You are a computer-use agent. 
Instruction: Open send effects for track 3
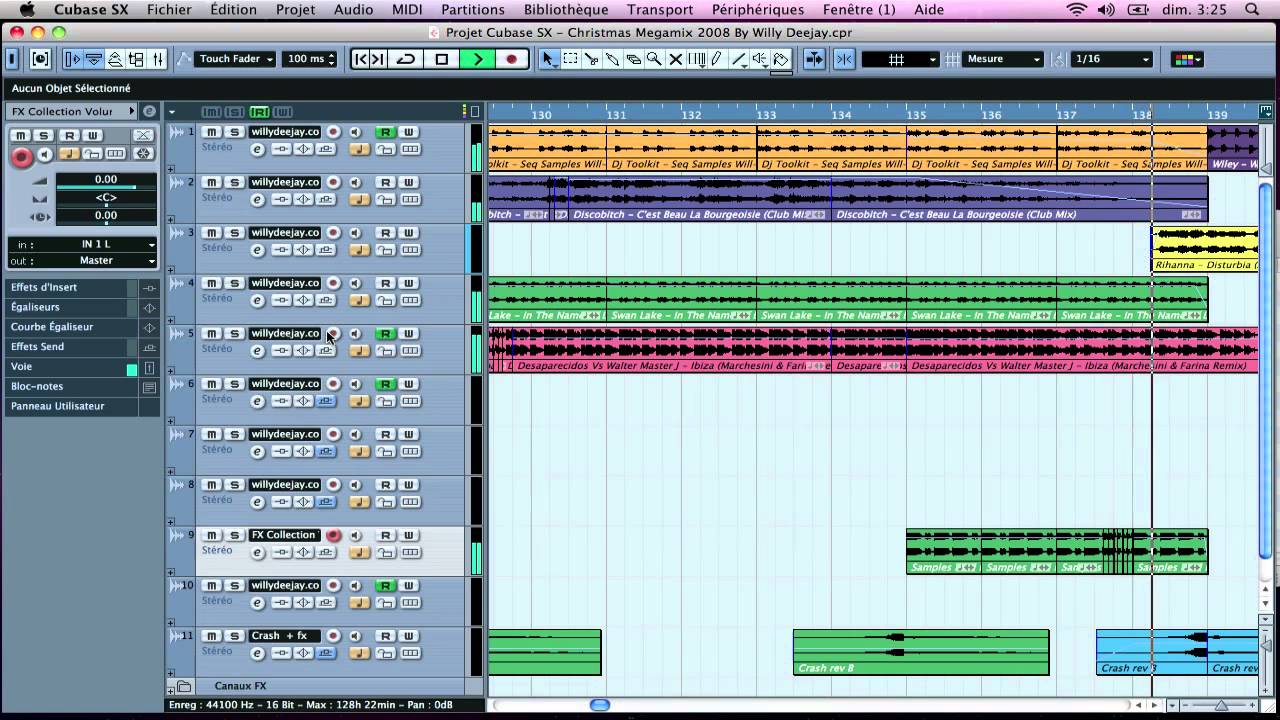click(x=325, y=250)
